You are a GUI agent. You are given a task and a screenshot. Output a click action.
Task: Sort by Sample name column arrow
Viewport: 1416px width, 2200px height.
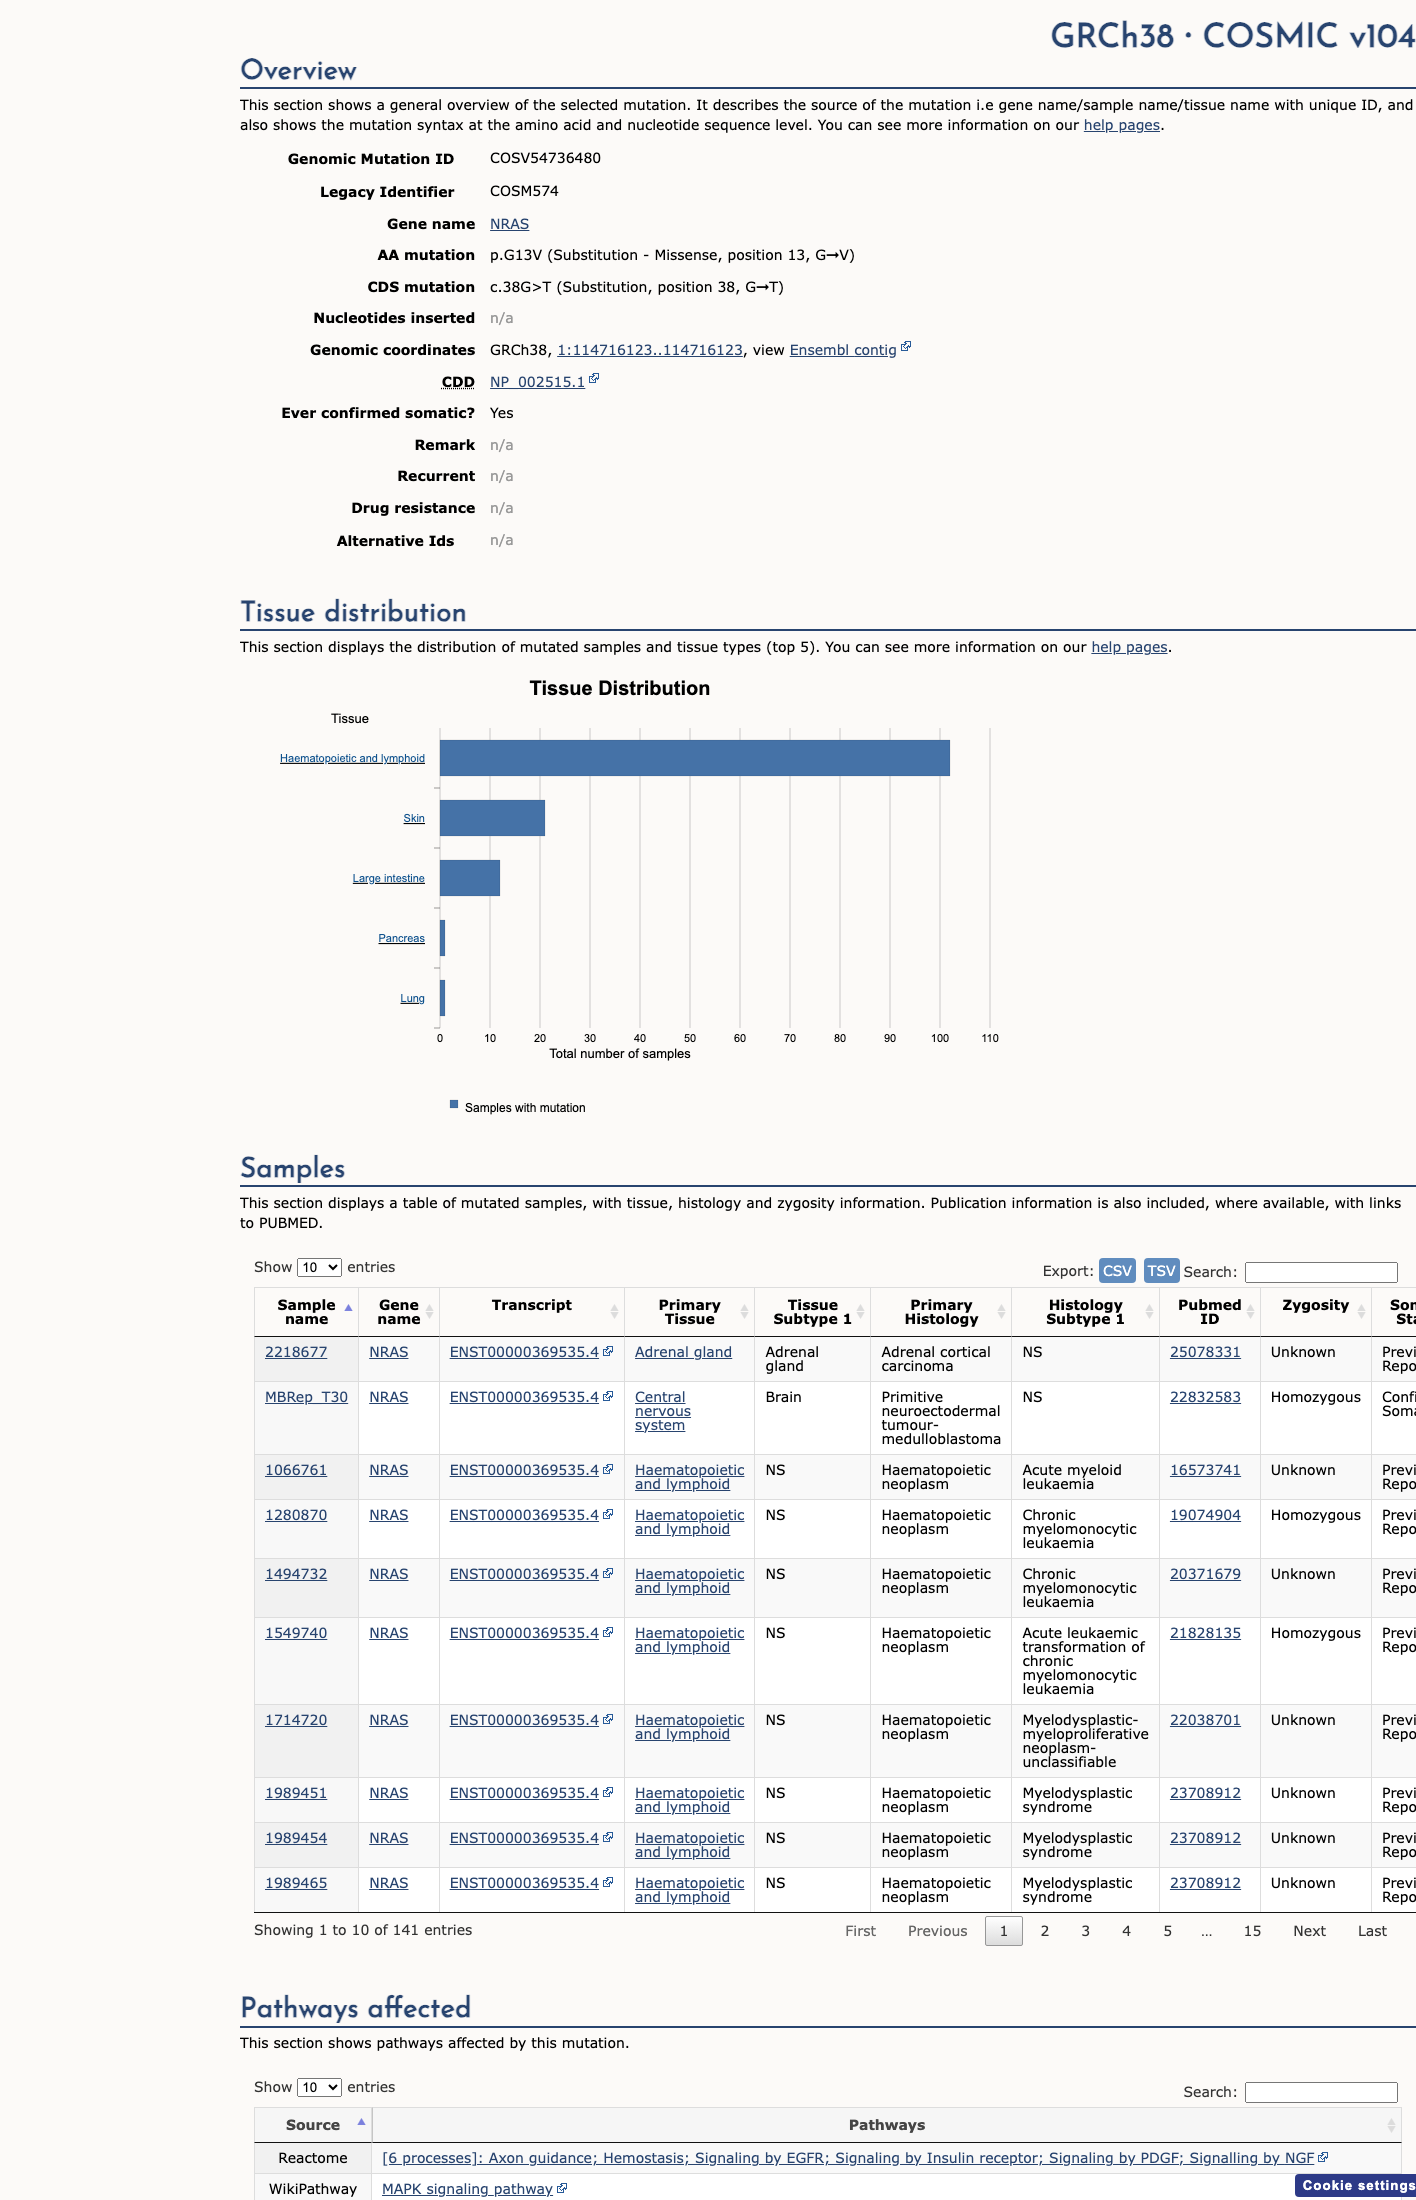click(348, 1308)
